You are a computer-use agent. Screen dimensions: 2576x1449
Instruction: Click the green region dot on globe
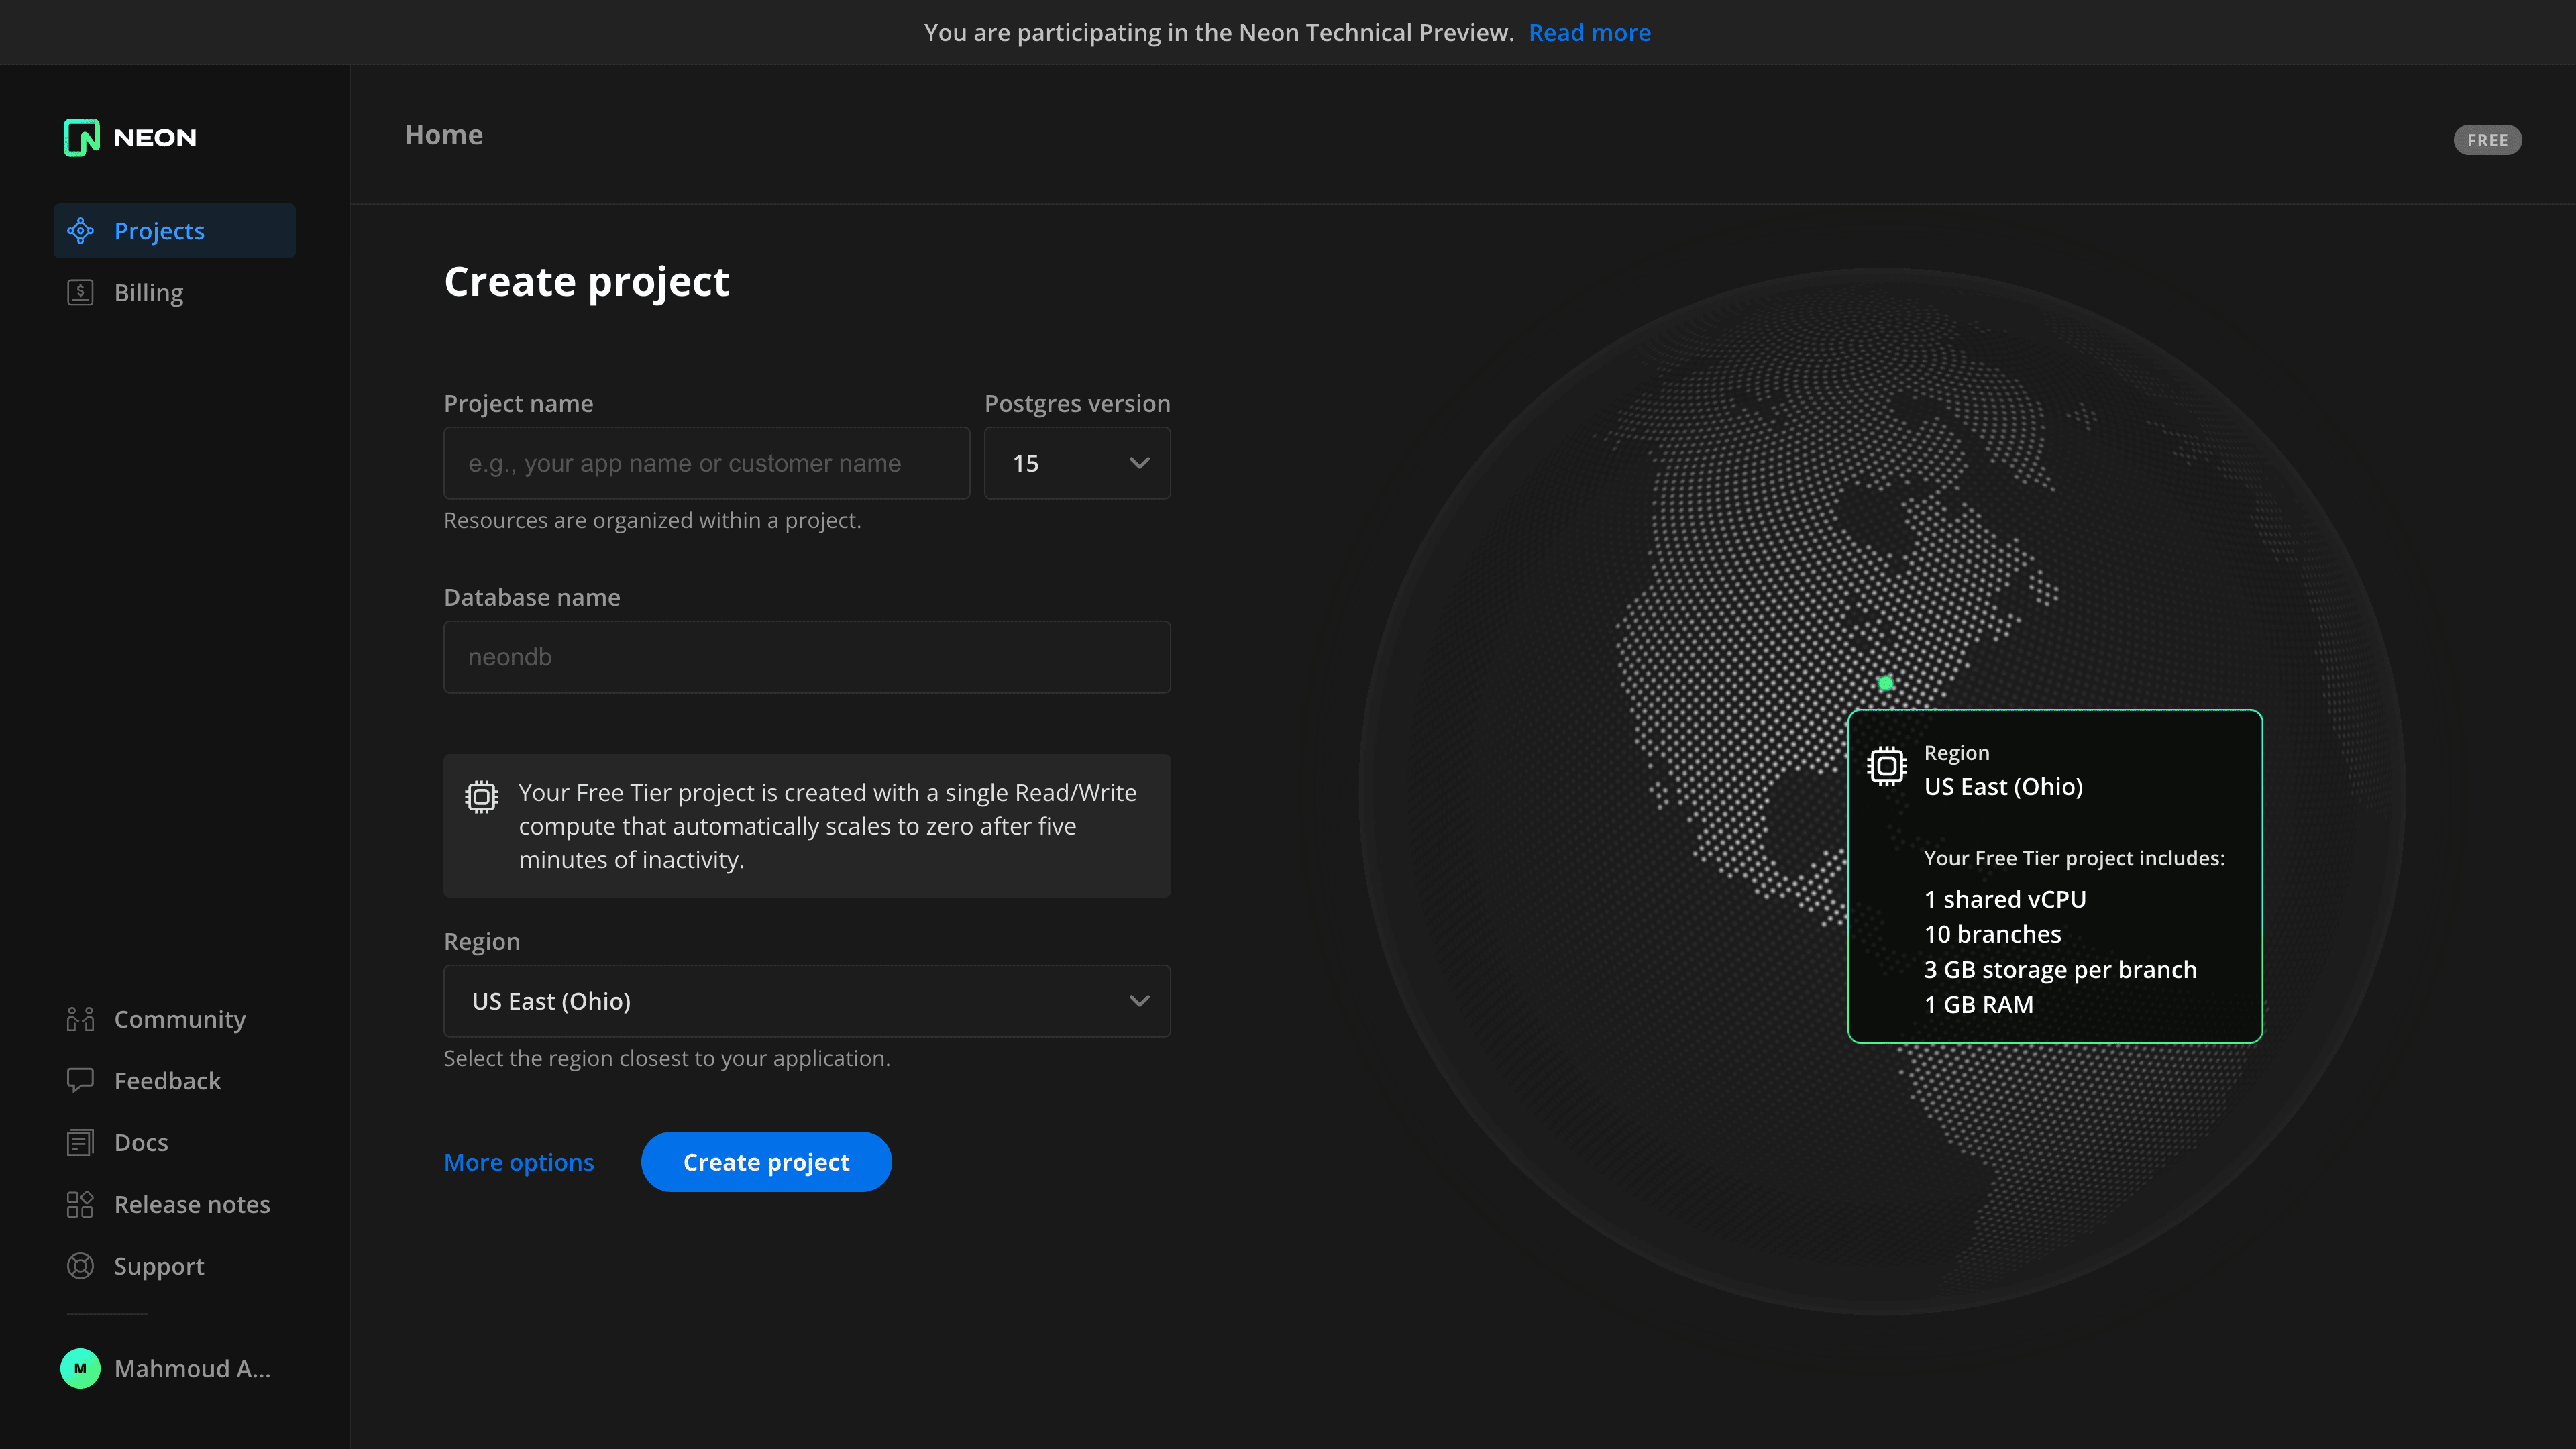click(1886, 683)
